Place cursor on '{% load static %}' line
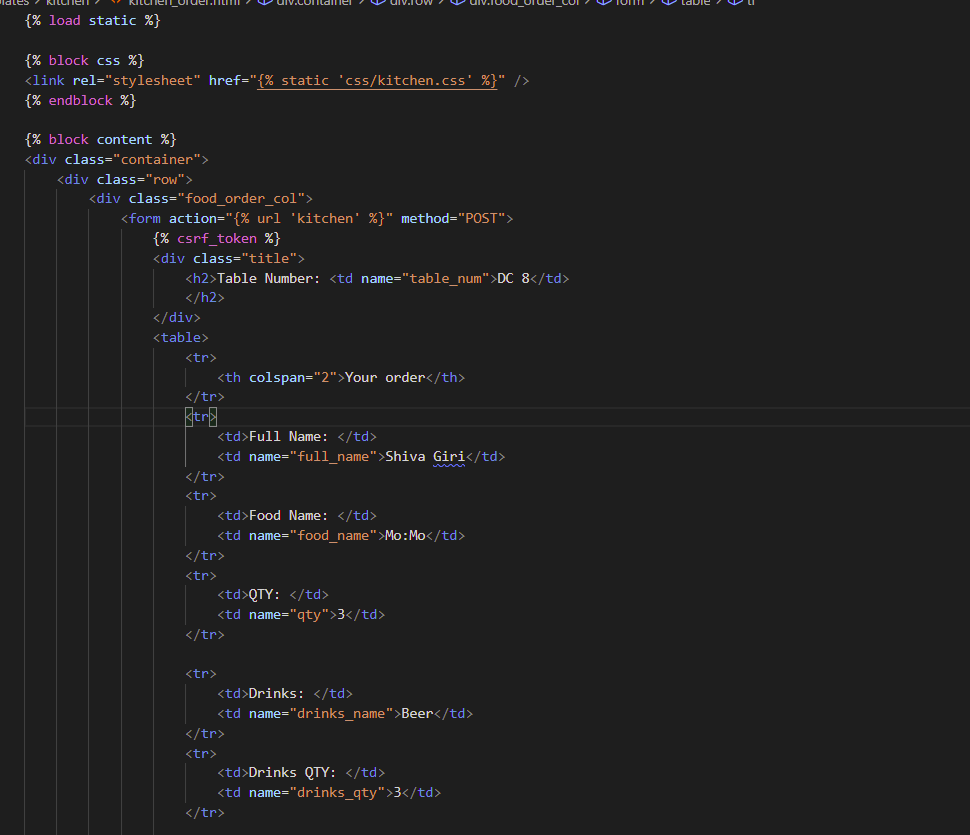Image resolution: width=970 pixels, height=835 pixels. coord(93,20)
